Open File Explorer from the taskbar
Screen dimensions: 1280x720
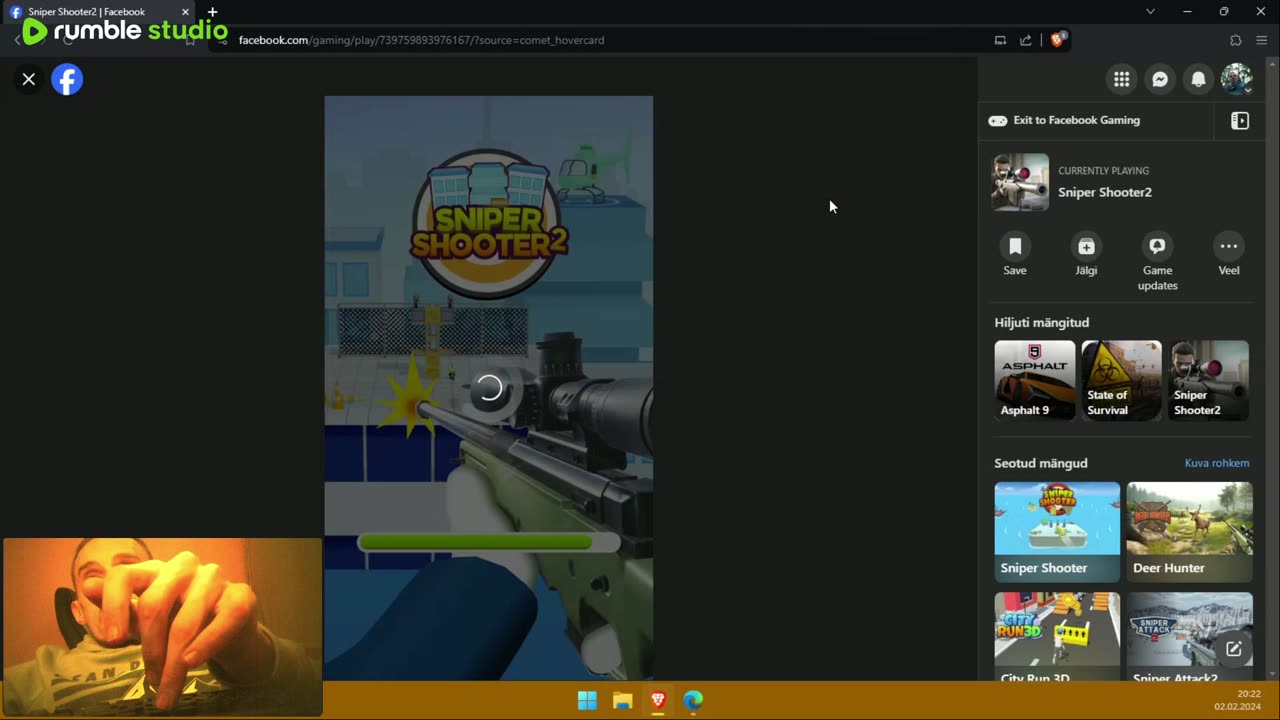(622, 700)
